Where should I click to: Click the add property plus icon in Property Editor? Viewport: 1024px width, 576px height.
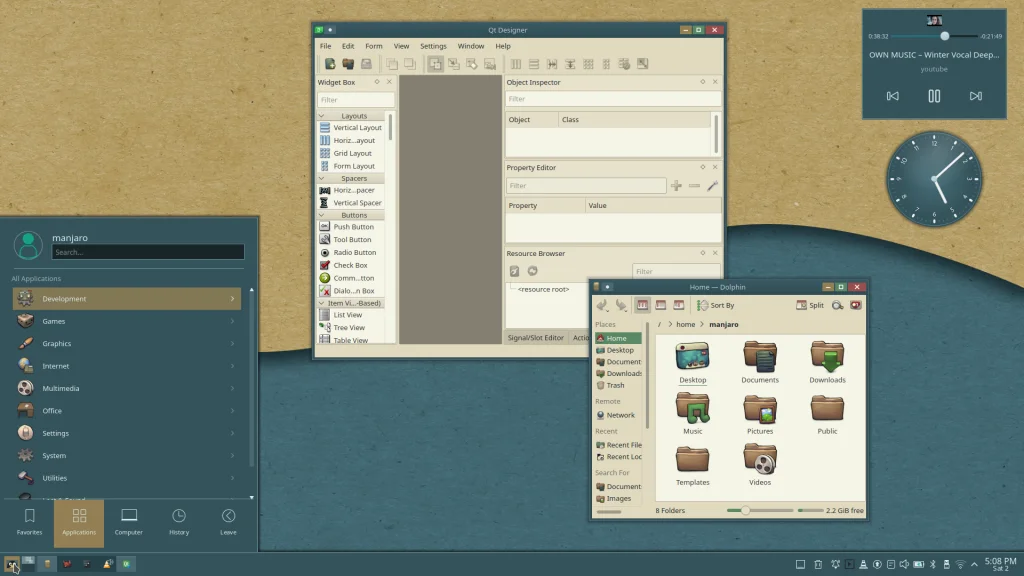point(676,186)
